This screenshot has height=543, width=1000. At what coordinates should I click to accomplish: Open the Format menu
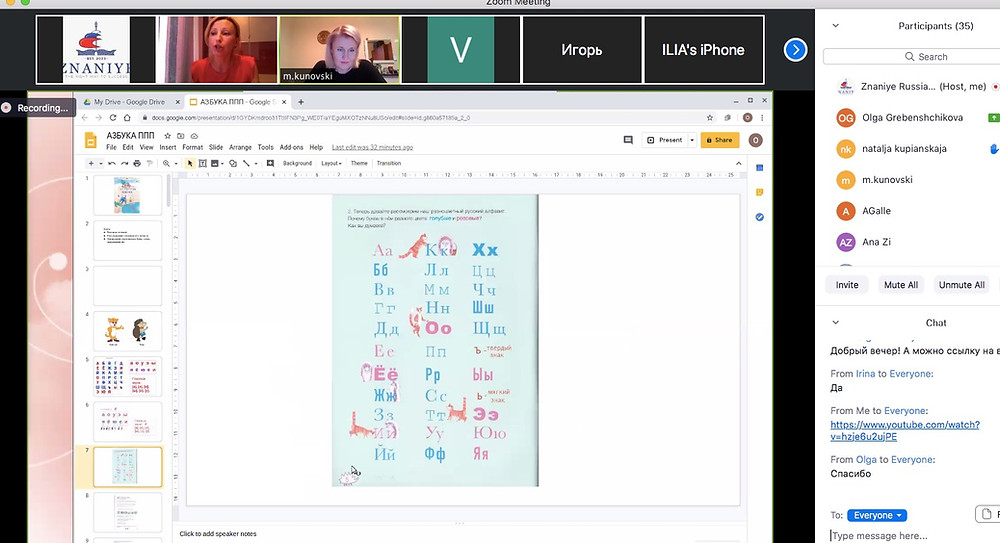coord(193,147)
